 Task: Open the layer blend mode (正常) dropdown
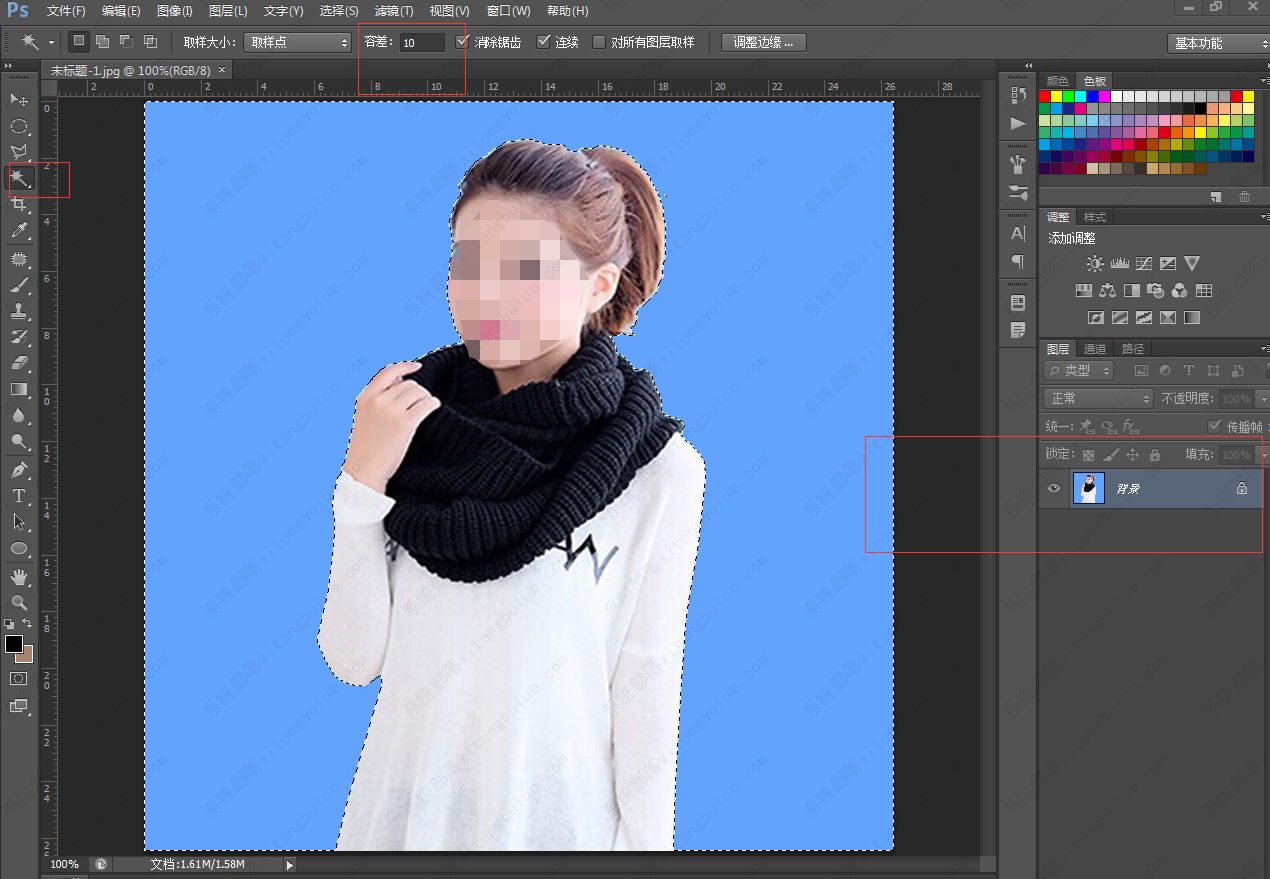point(1099,398)
